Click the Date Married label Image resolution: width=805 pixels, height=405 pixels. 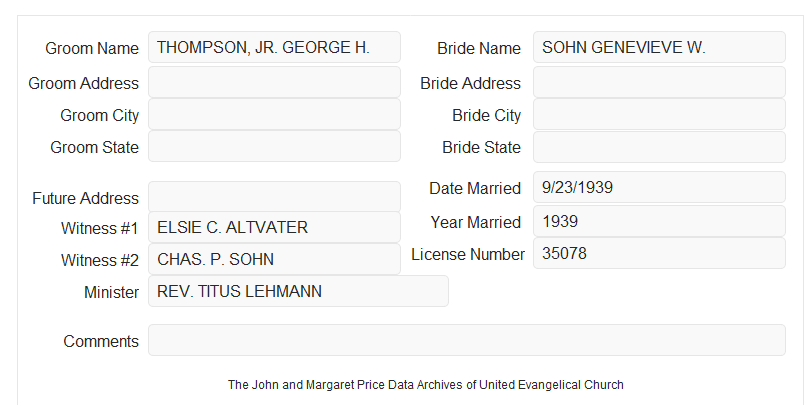tap(475, 188)
